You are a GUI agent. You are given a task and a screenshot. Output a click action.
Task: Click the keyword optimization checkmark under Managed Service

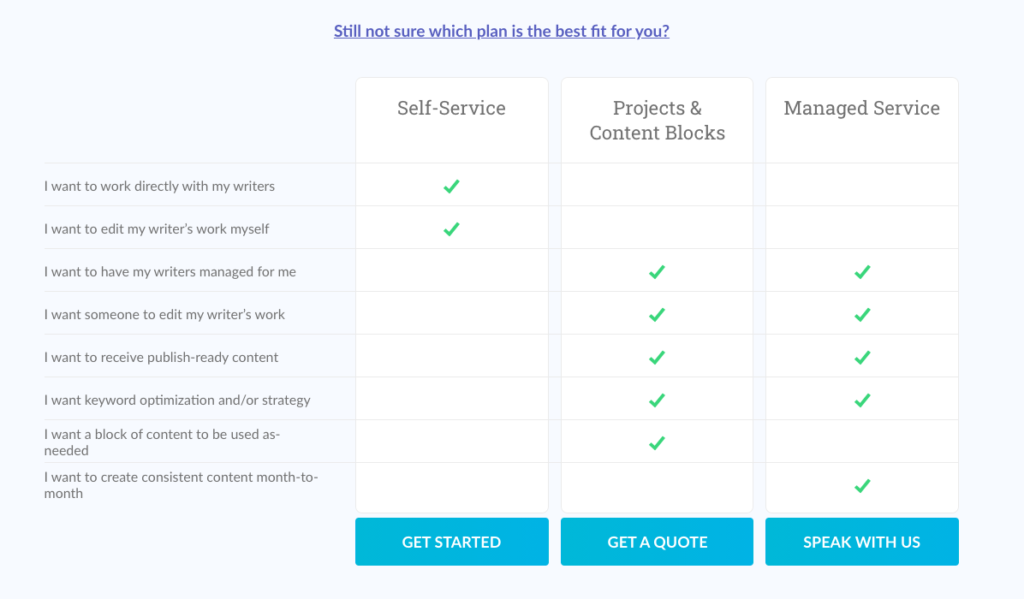tap(861, 400)
